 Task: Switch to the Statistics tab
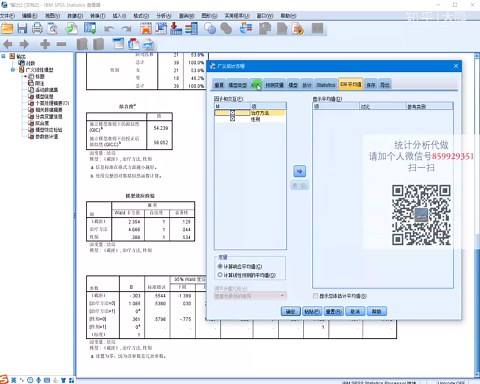[x=326, y=85]
